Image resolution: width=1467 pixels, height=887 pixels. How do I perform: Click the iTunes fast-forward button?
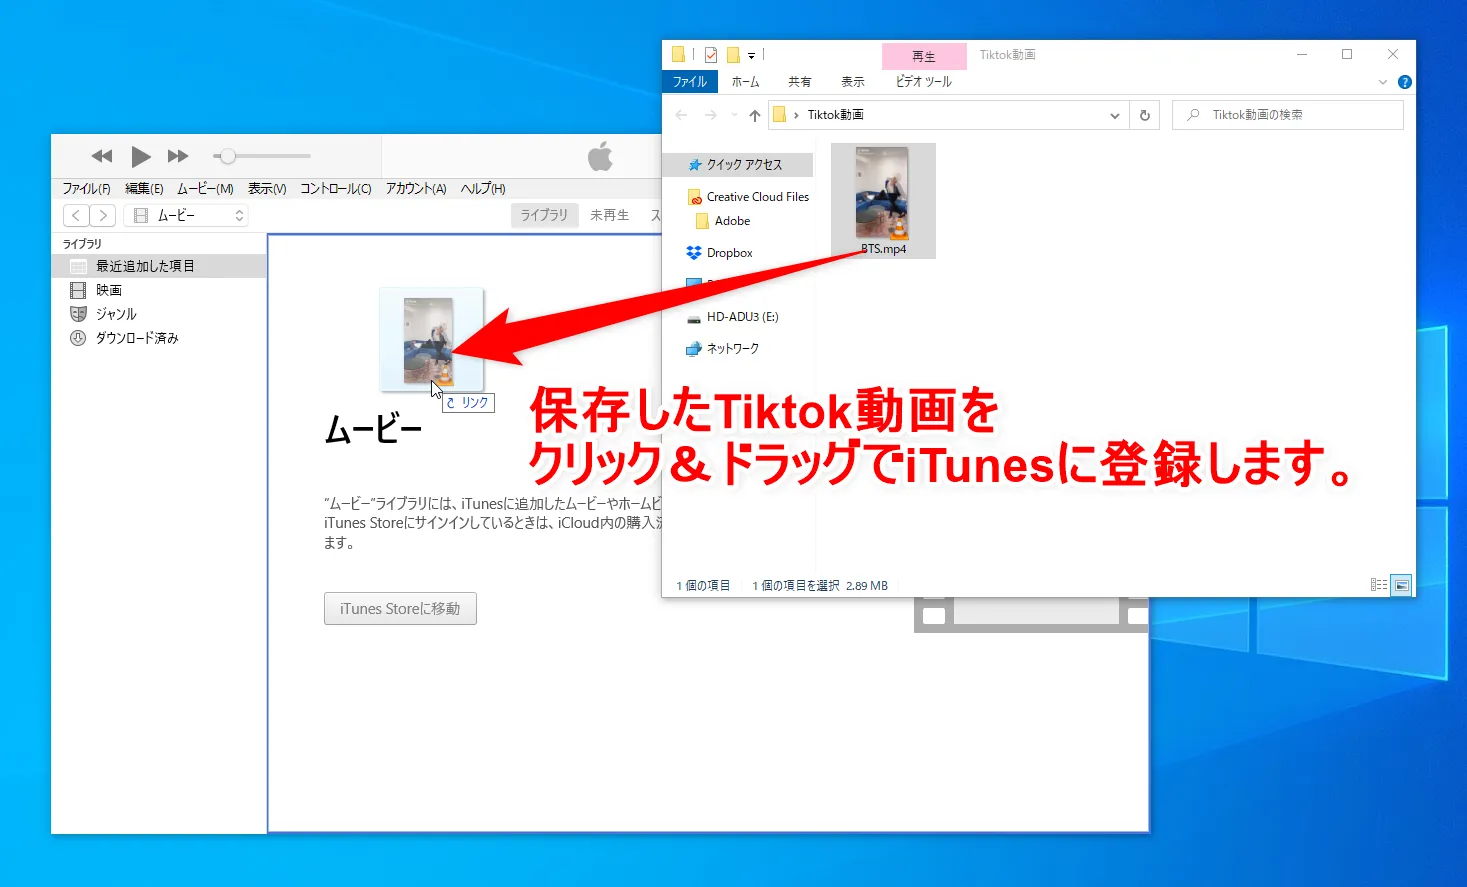[178, 156]
